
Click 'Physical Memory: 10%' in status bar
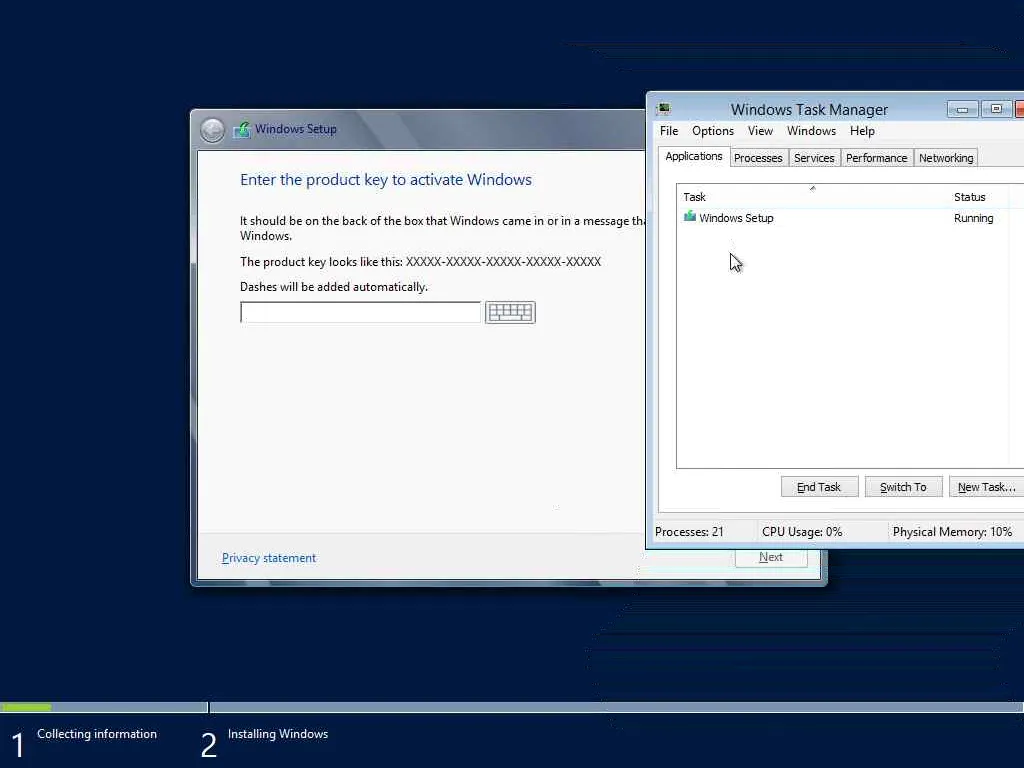click(x=952, y=532)
